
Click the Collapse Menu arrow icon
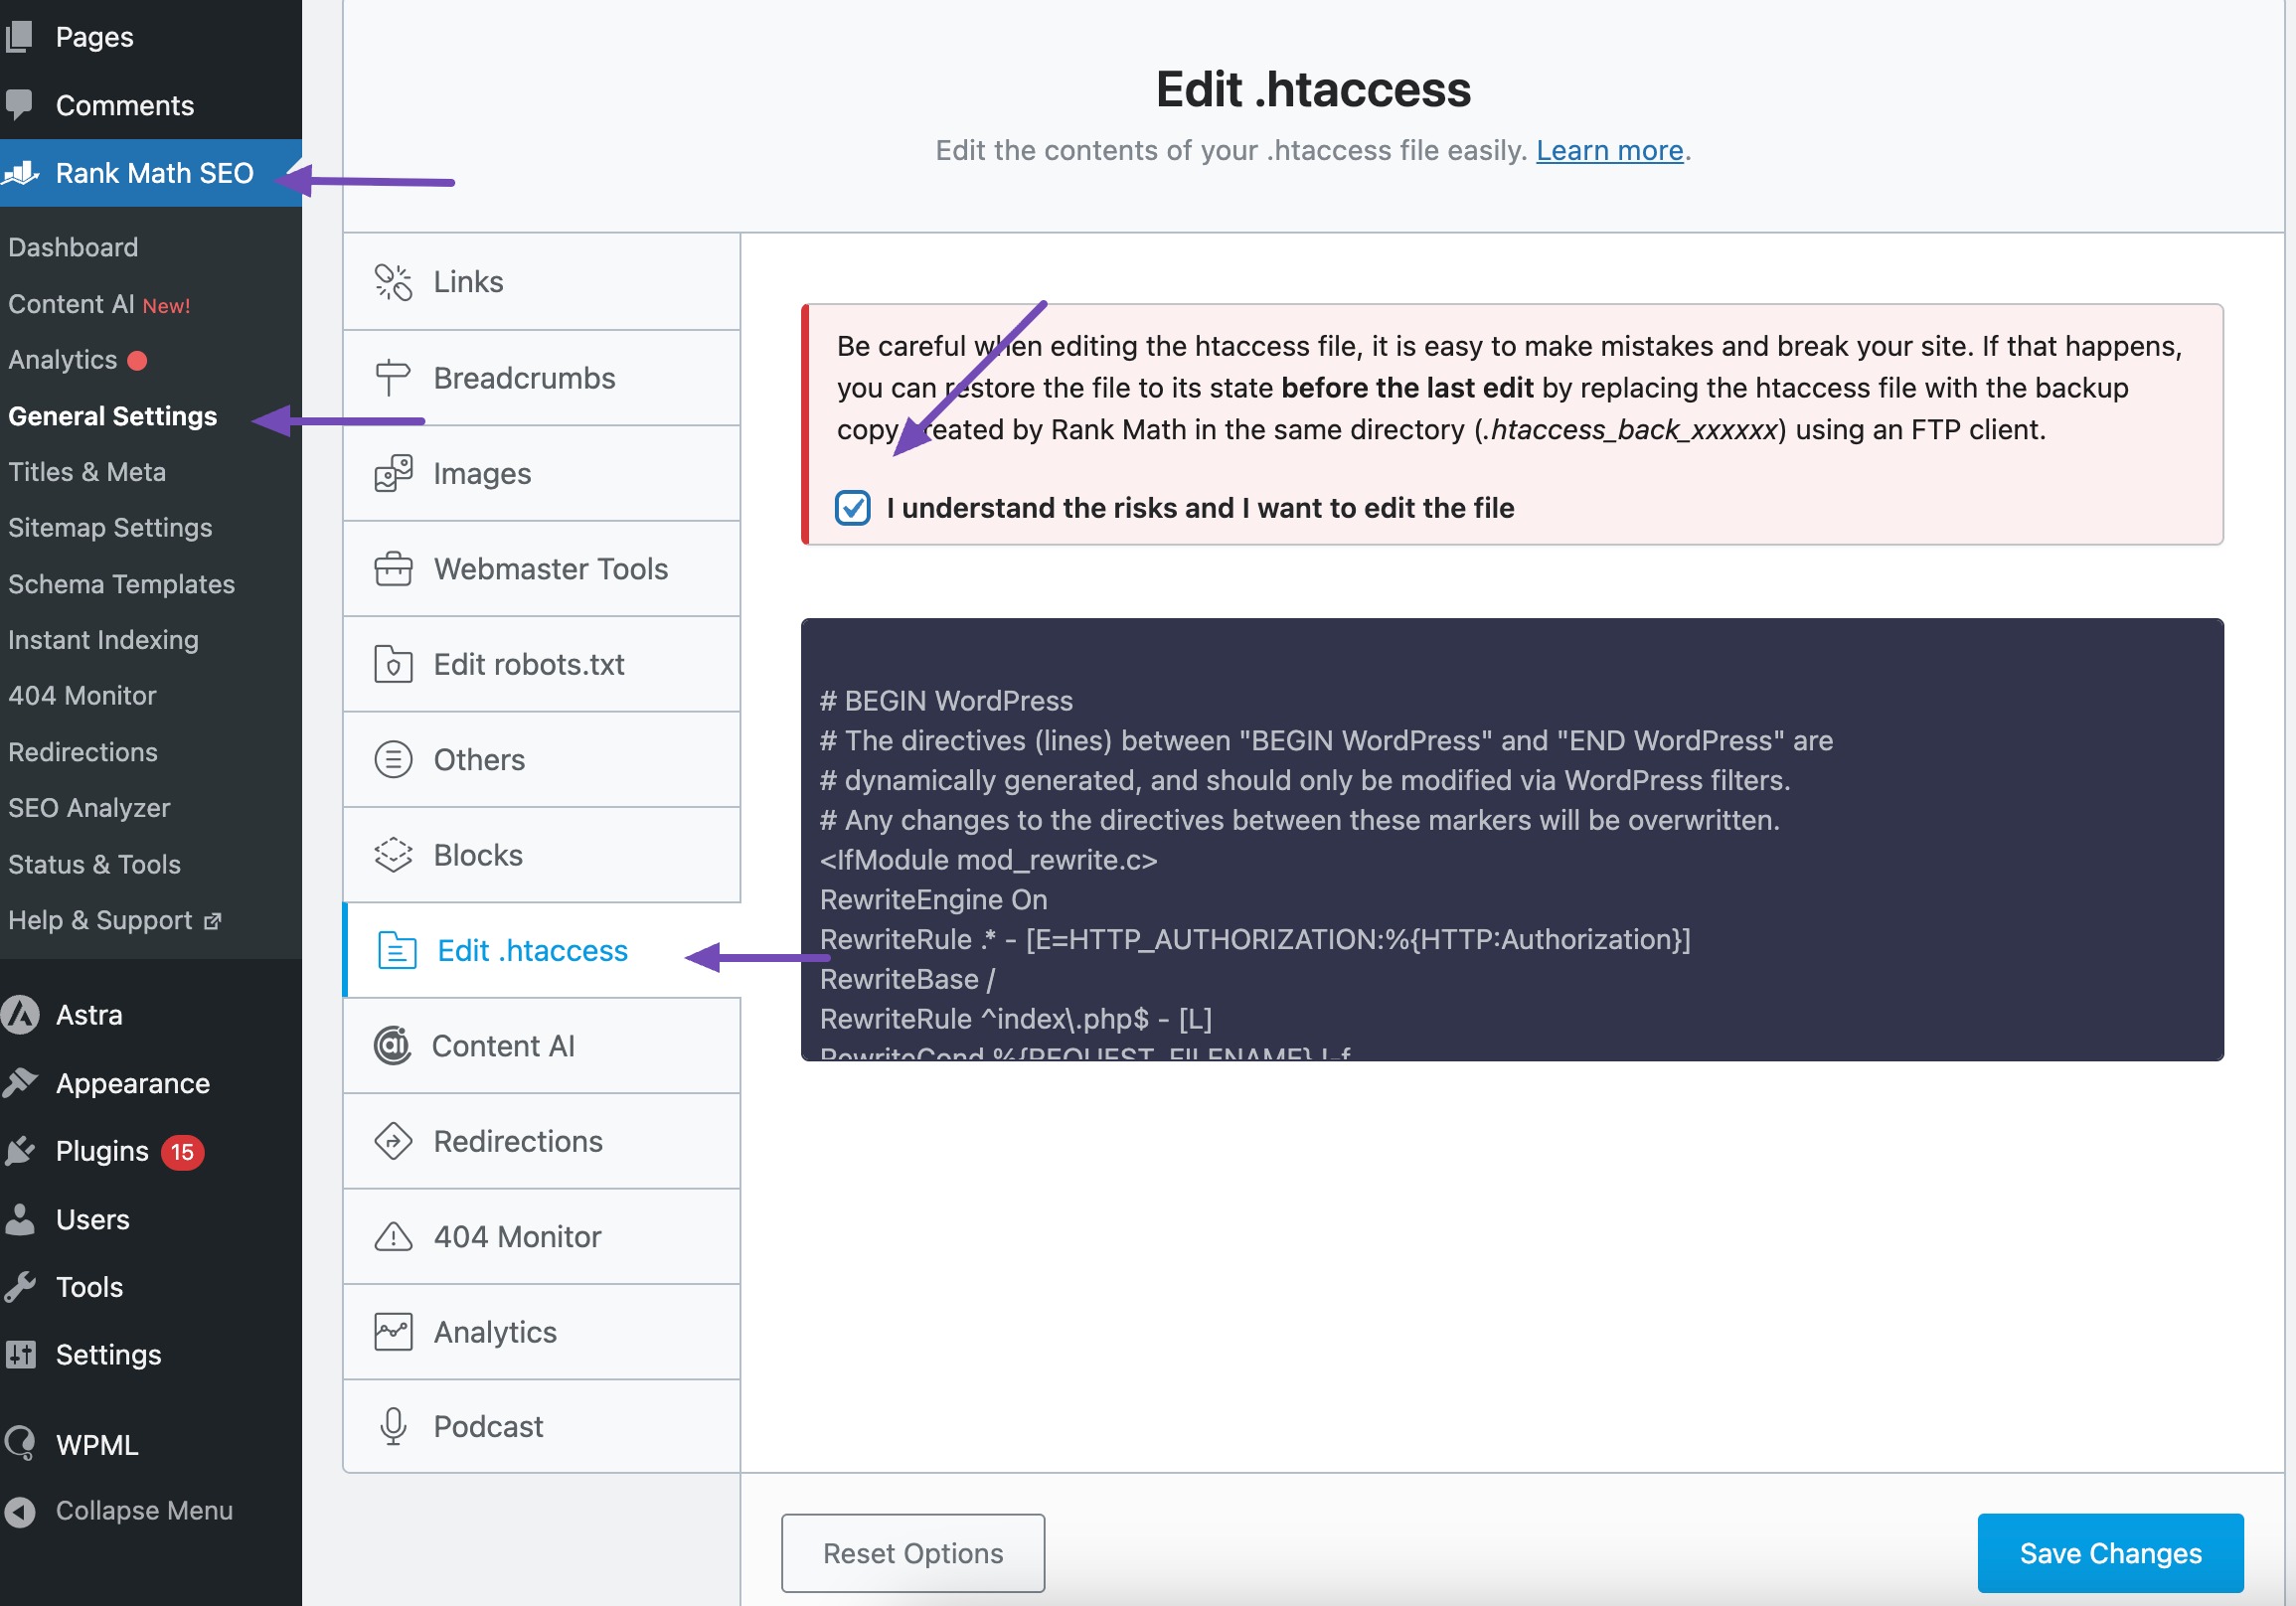20,1511
